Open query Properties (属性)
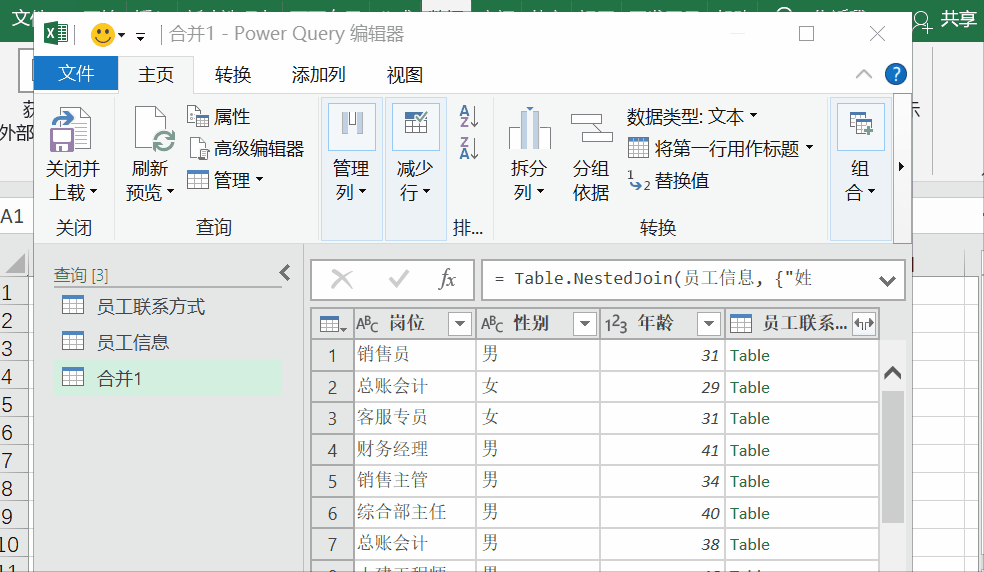Image resolution: width=984 pixels, height=572 pixels. coord(218,117)
